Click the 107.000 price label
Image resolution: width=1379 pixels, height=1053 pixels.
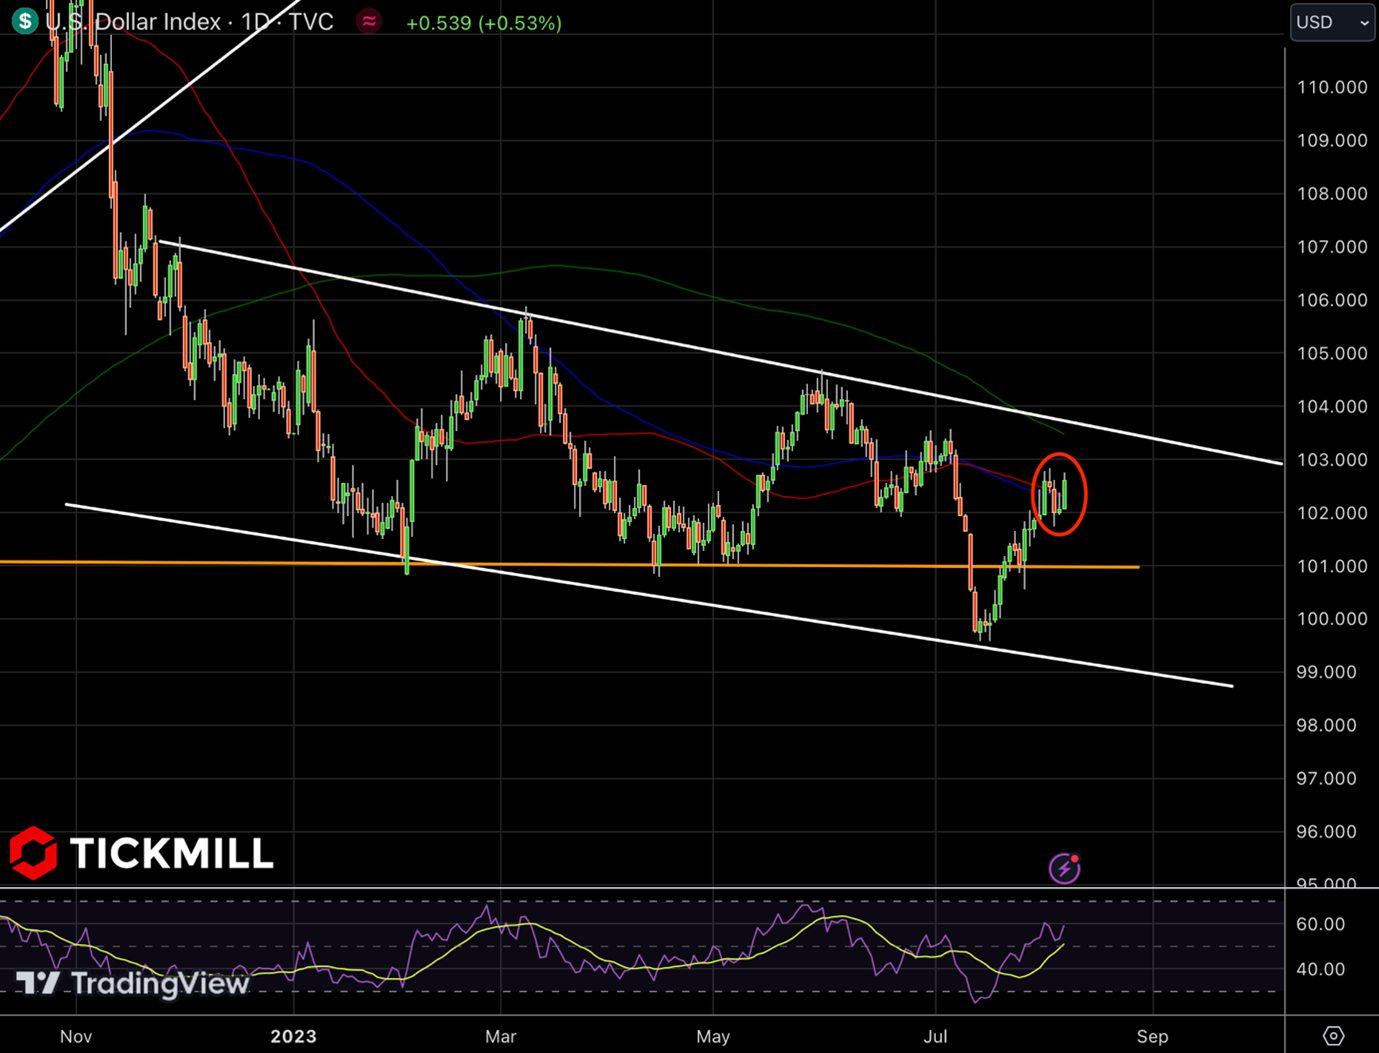(1332, 247)
